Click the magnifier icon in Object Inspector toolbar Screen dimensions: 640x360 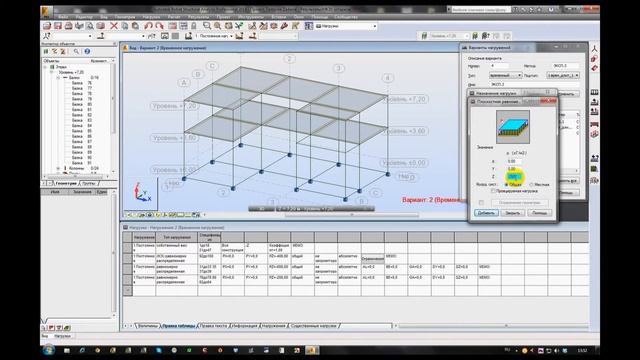pos(76,51)
